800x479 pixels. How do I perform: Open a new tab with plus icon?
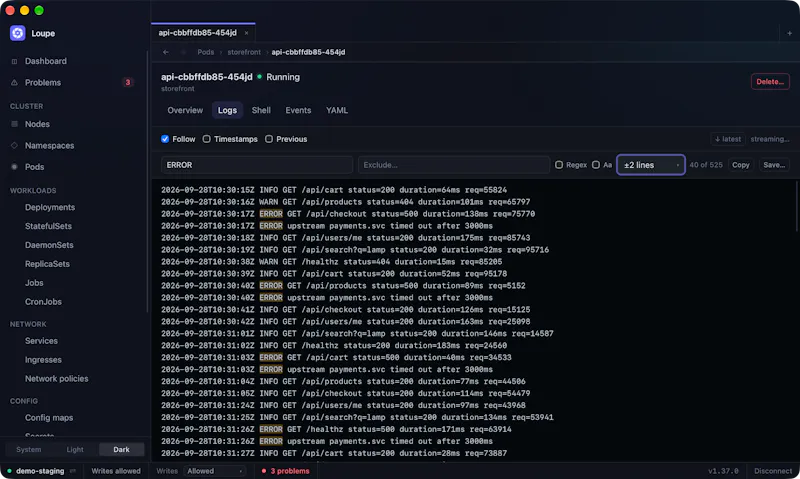pos(789,33)
